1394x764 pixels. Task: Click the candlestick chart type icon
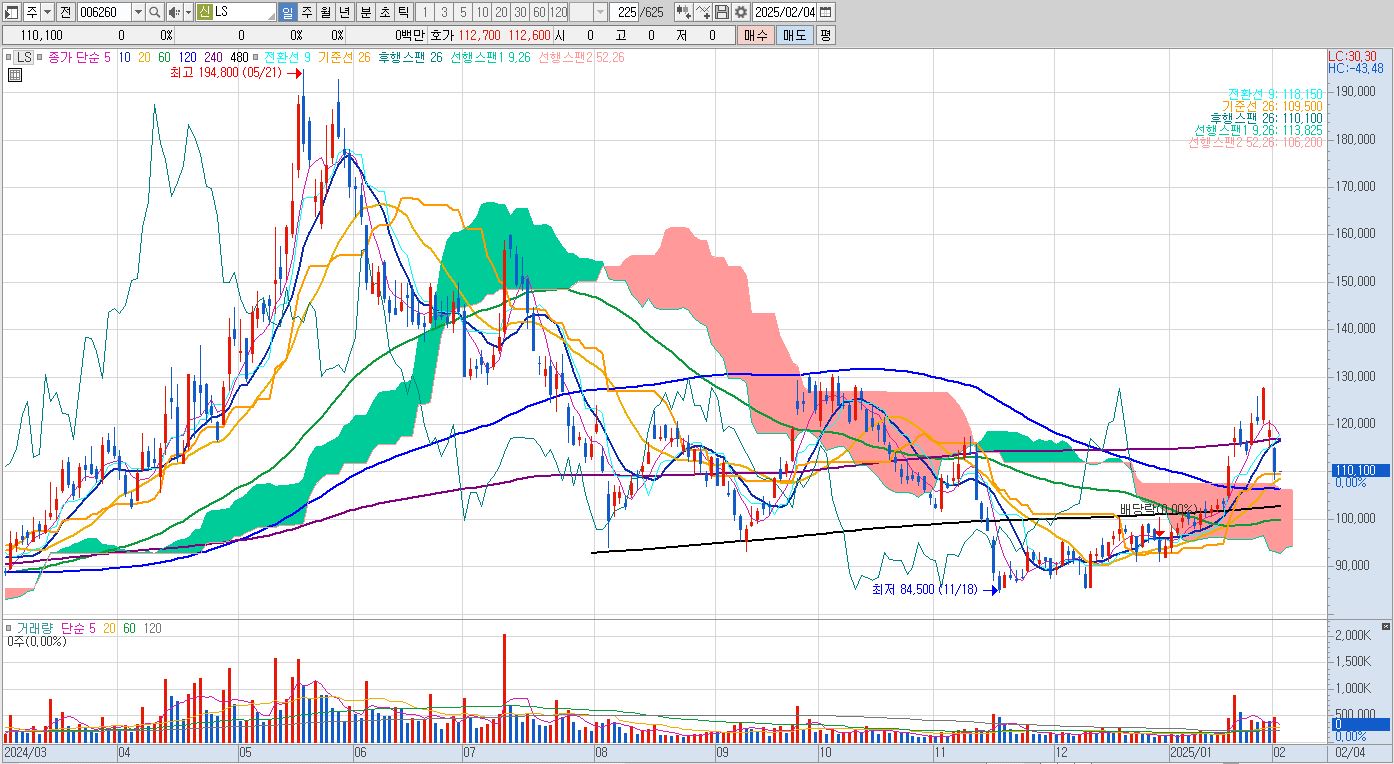pos(684,12)
